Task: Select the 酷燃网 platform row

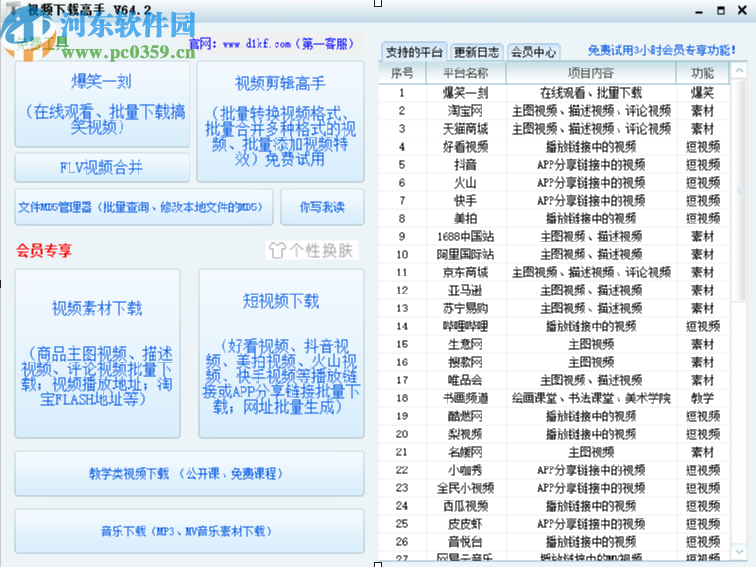Action: [x=554, y=416]
